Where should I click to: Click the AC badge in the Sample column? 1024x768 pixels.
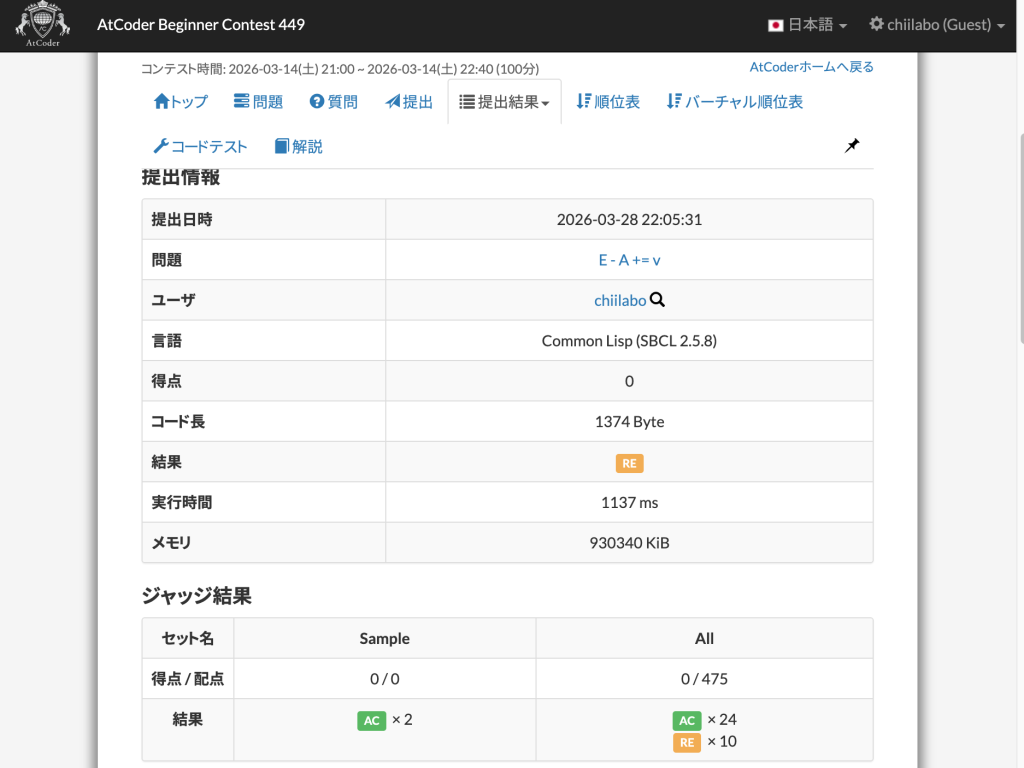pyautogui.click(x=372, y=720)
